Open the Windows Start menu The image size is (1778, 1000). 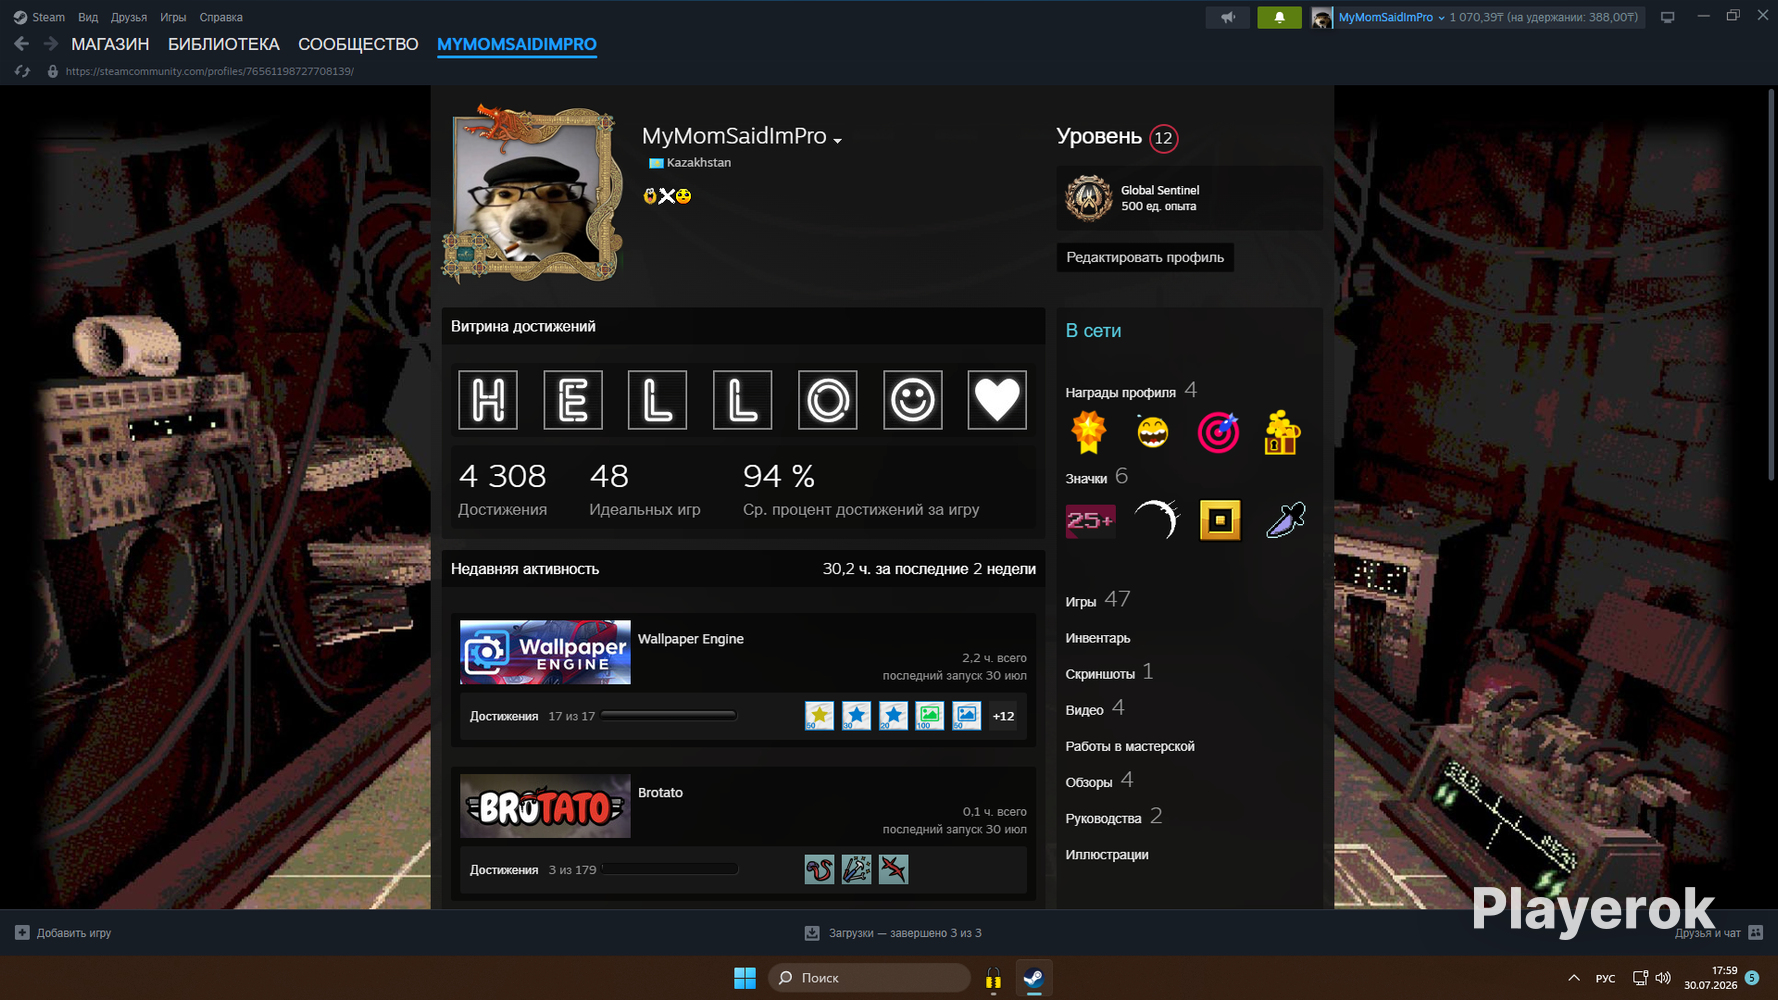pyautogui.click(x=745, y=978)
